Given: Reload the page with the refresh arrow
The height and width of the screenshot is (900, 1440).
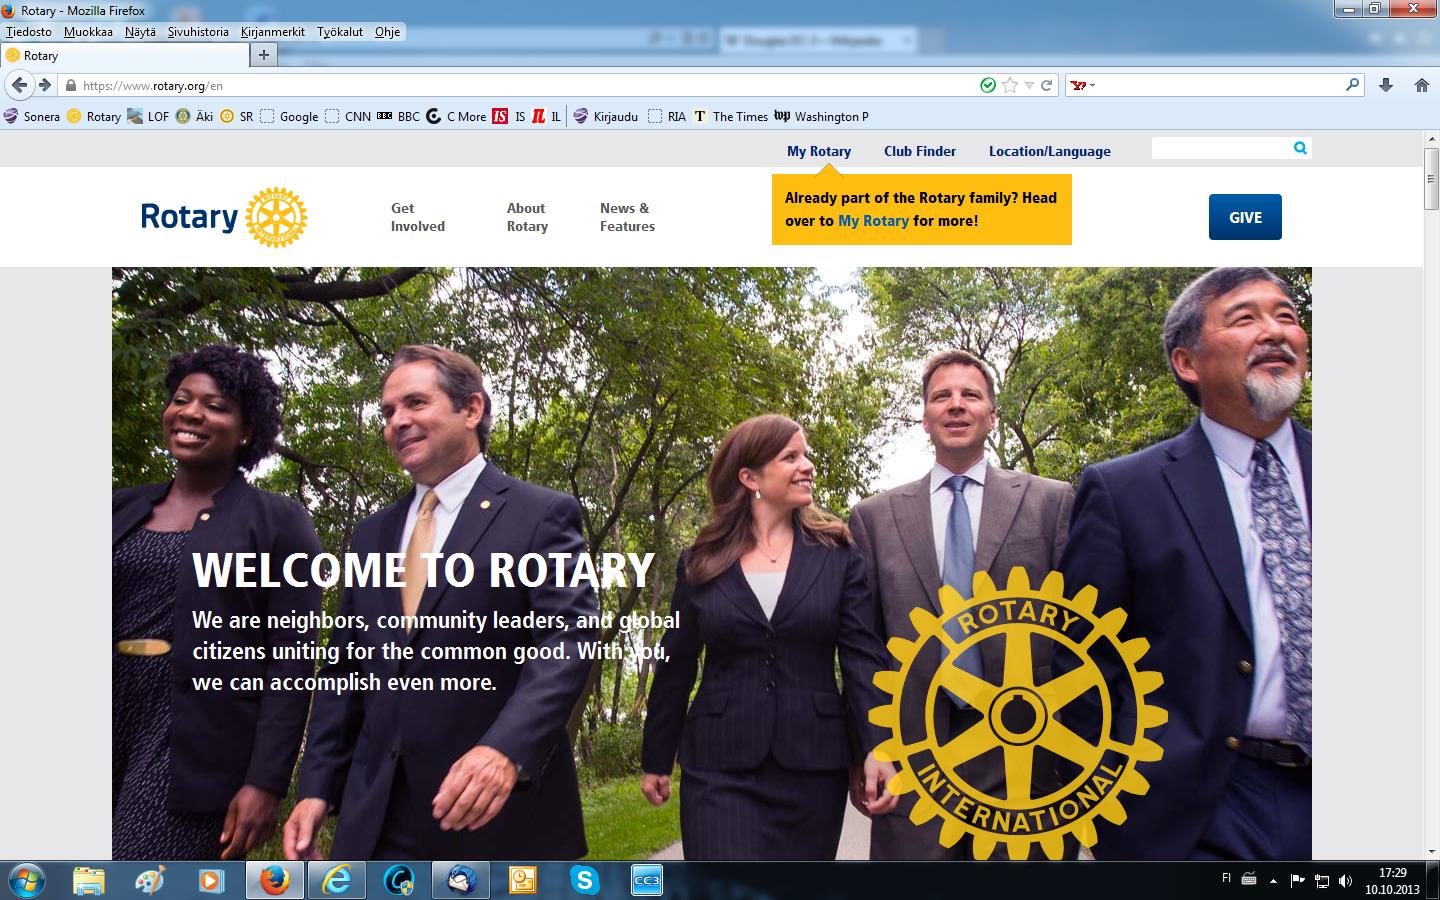Looking at the screenshot, I should coord(1046,85).
